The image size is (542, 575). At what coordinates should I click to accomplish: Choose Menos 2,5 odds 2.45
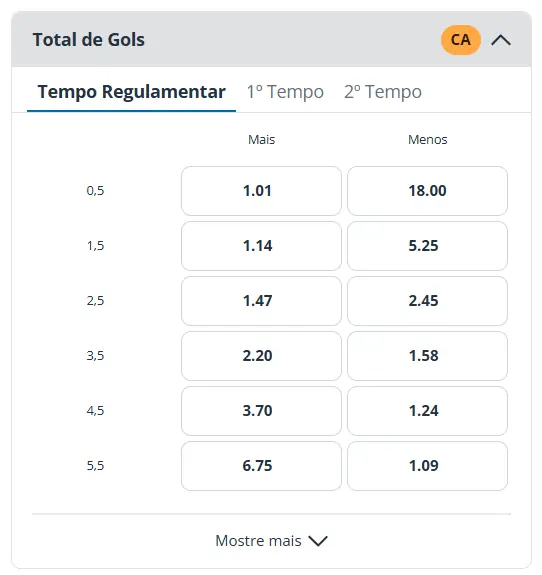tap(427, 301)
